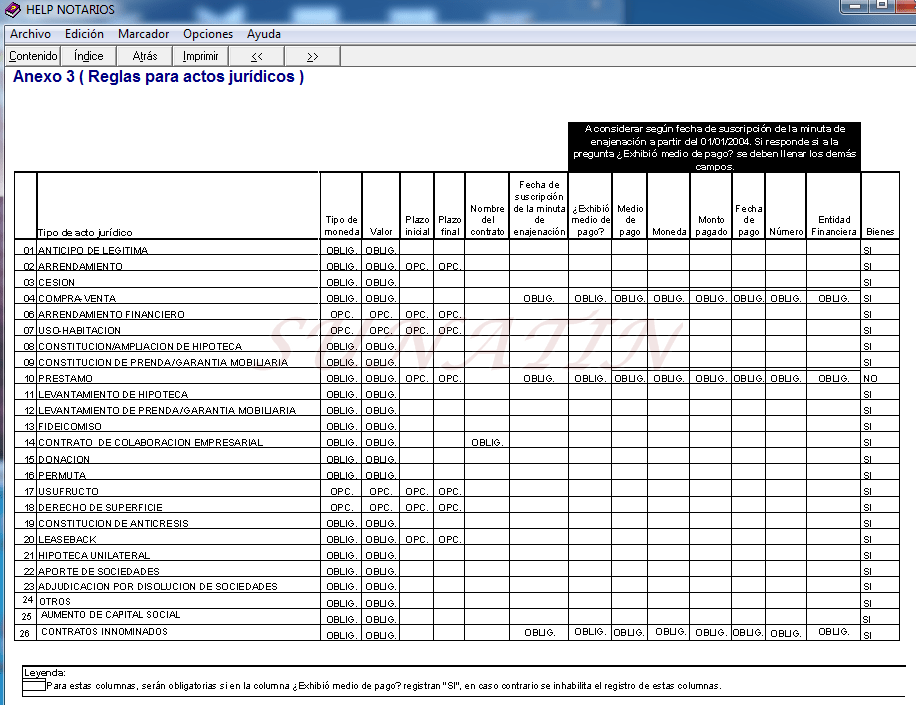
Task: Minimize the HELP NOTARIOS window
Action: (853, 5)
